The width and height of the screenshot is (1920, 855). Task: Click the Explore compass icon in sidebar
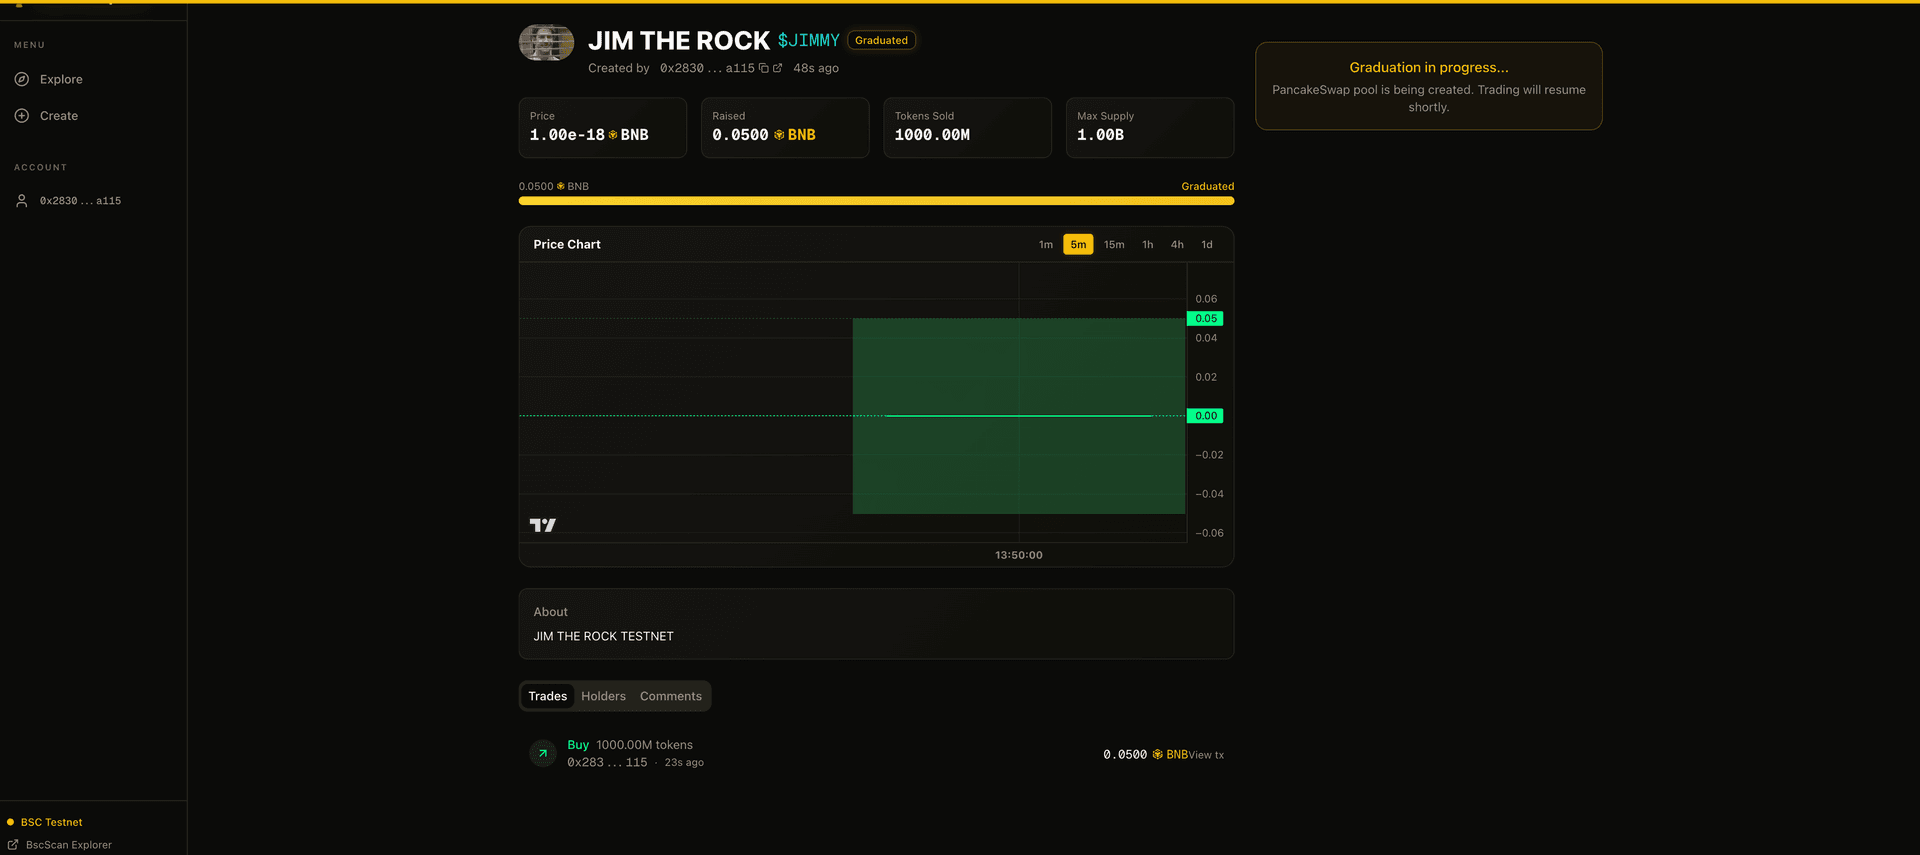pos(22,79)
